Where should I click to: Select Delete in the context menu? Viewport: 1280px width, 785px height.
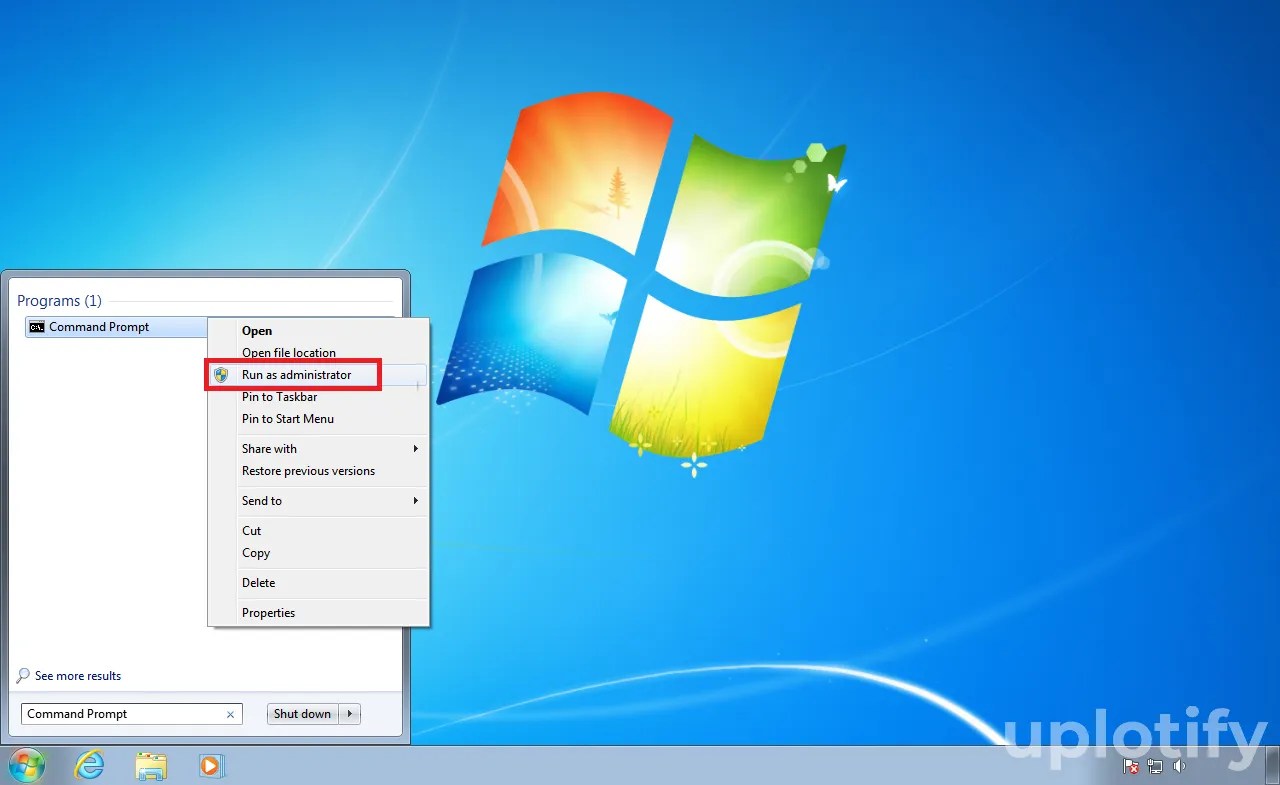tap(258, 582)
